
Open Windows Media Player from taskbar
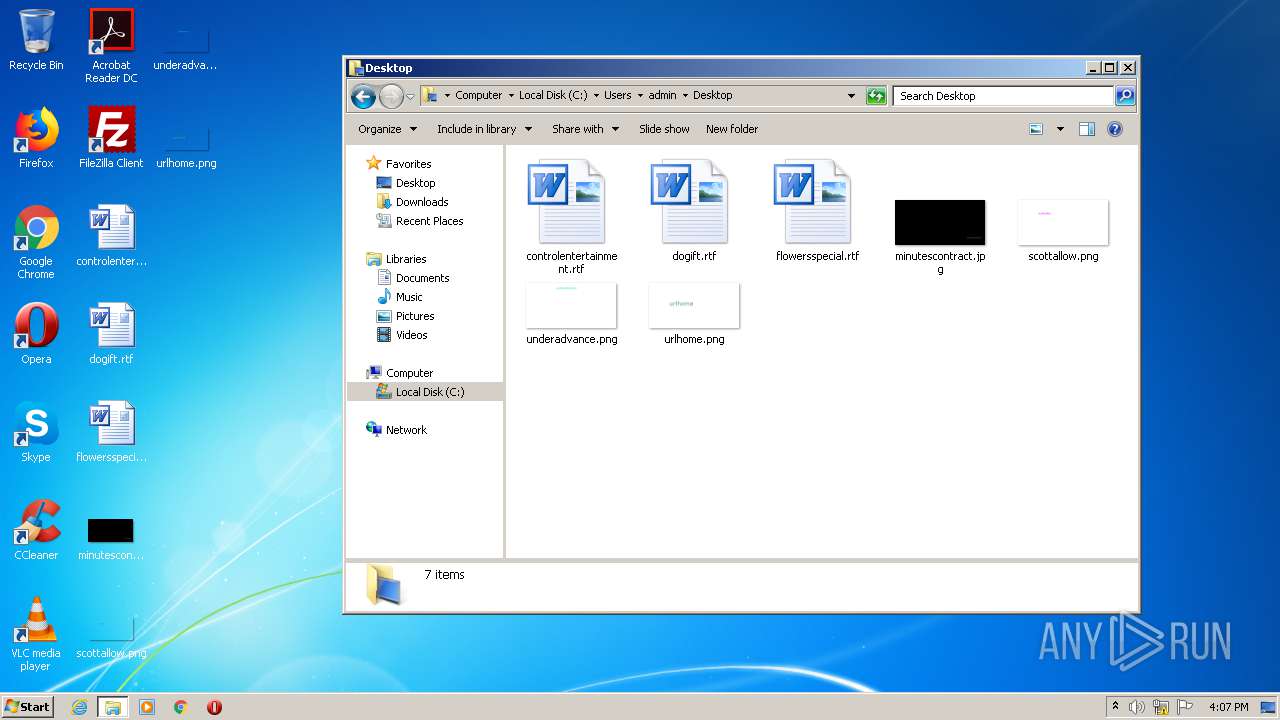147,707
